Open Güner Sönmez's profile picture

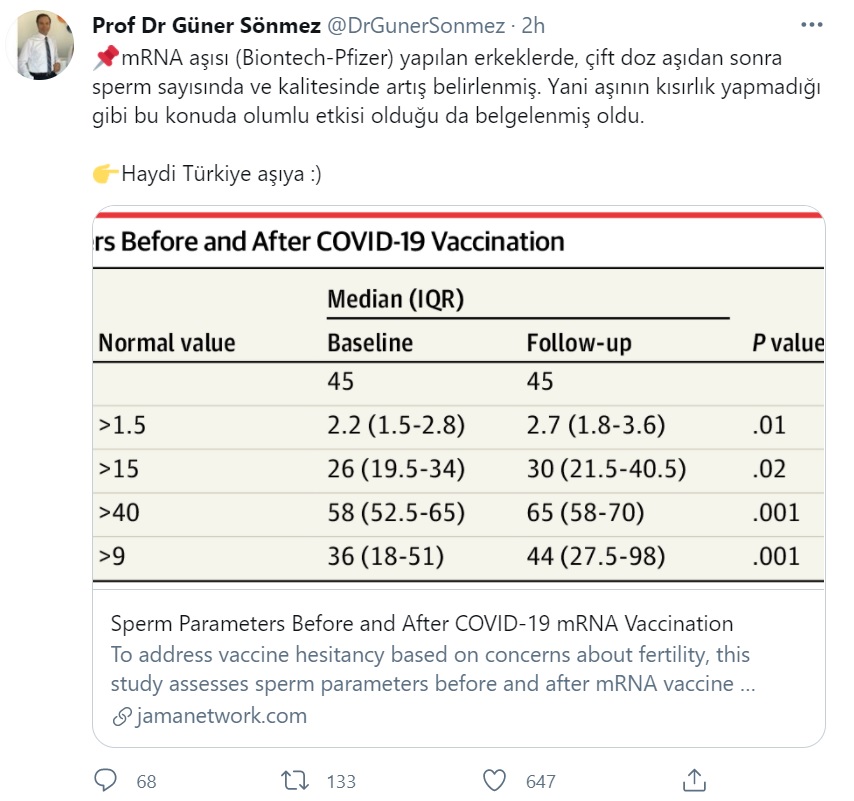click(x=40, y=46)
